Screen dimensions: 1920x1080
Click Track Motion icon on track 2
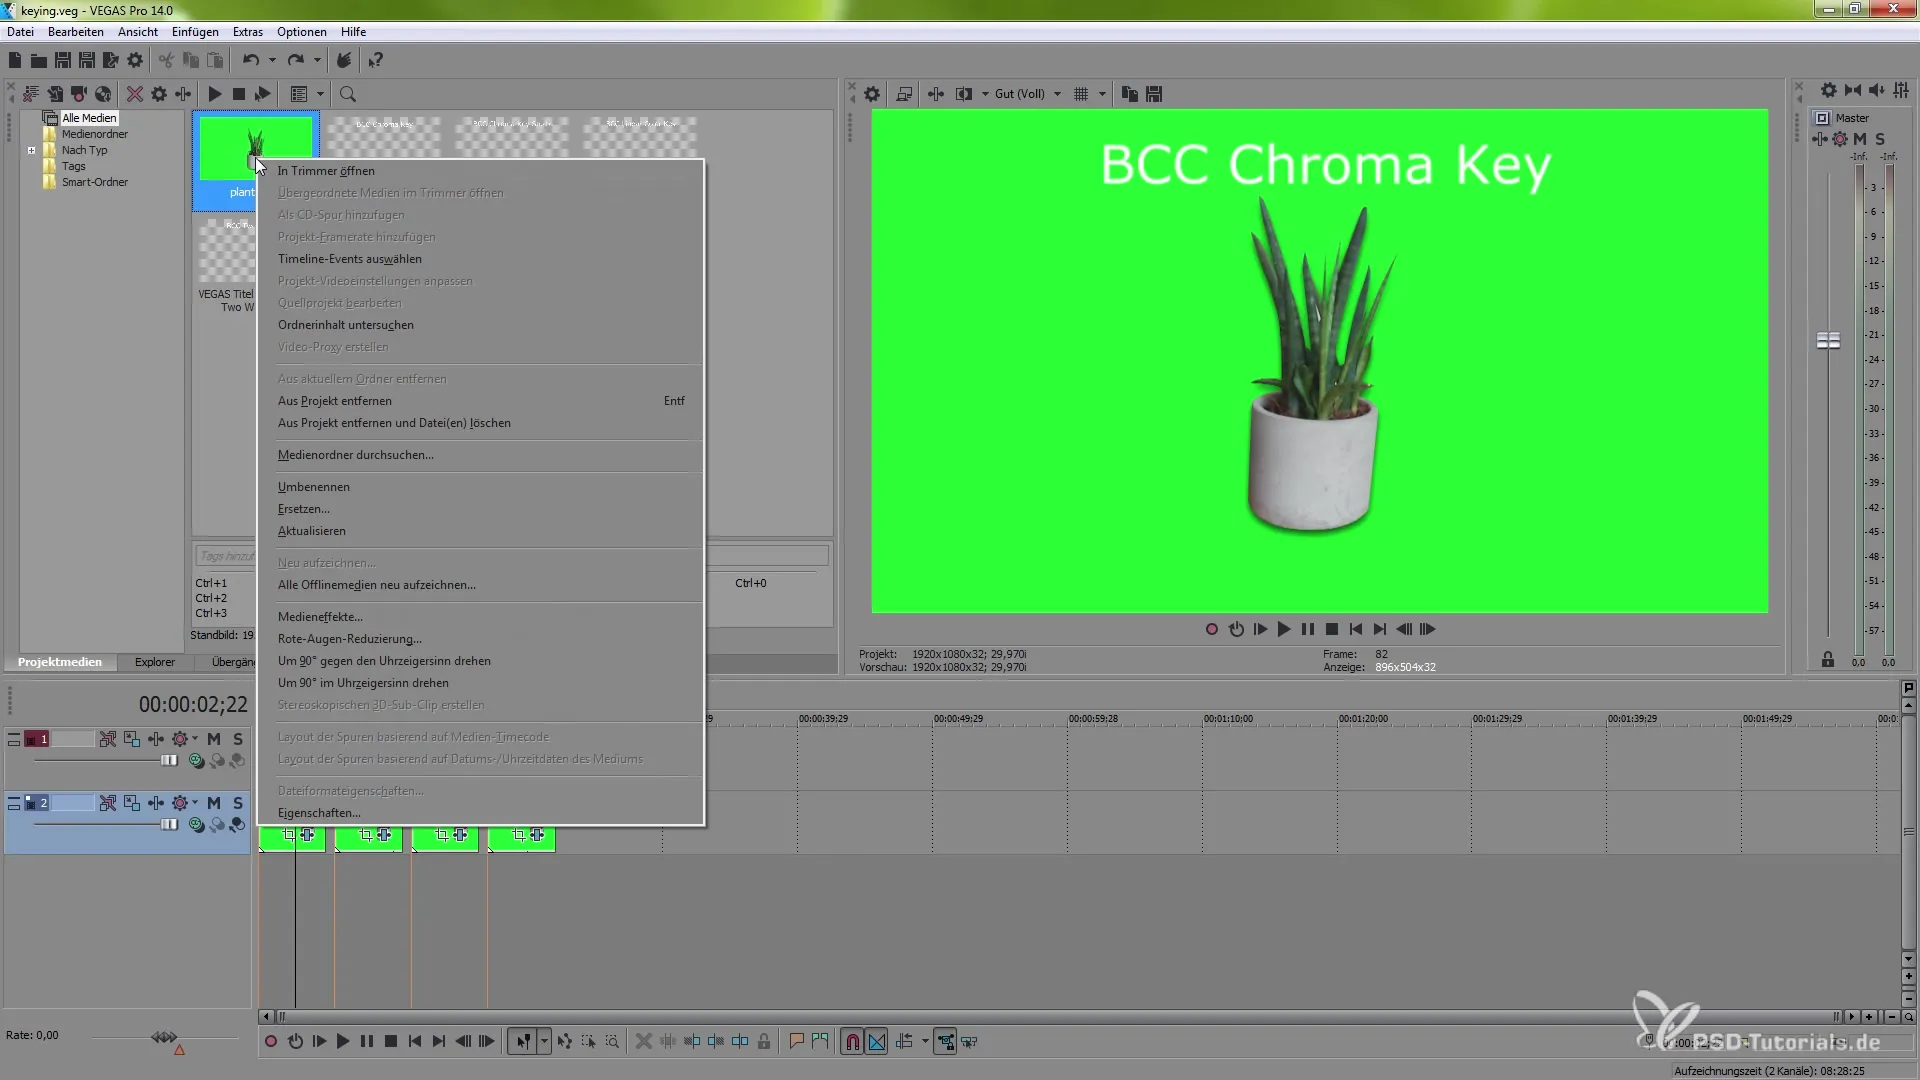coord(132,803)
